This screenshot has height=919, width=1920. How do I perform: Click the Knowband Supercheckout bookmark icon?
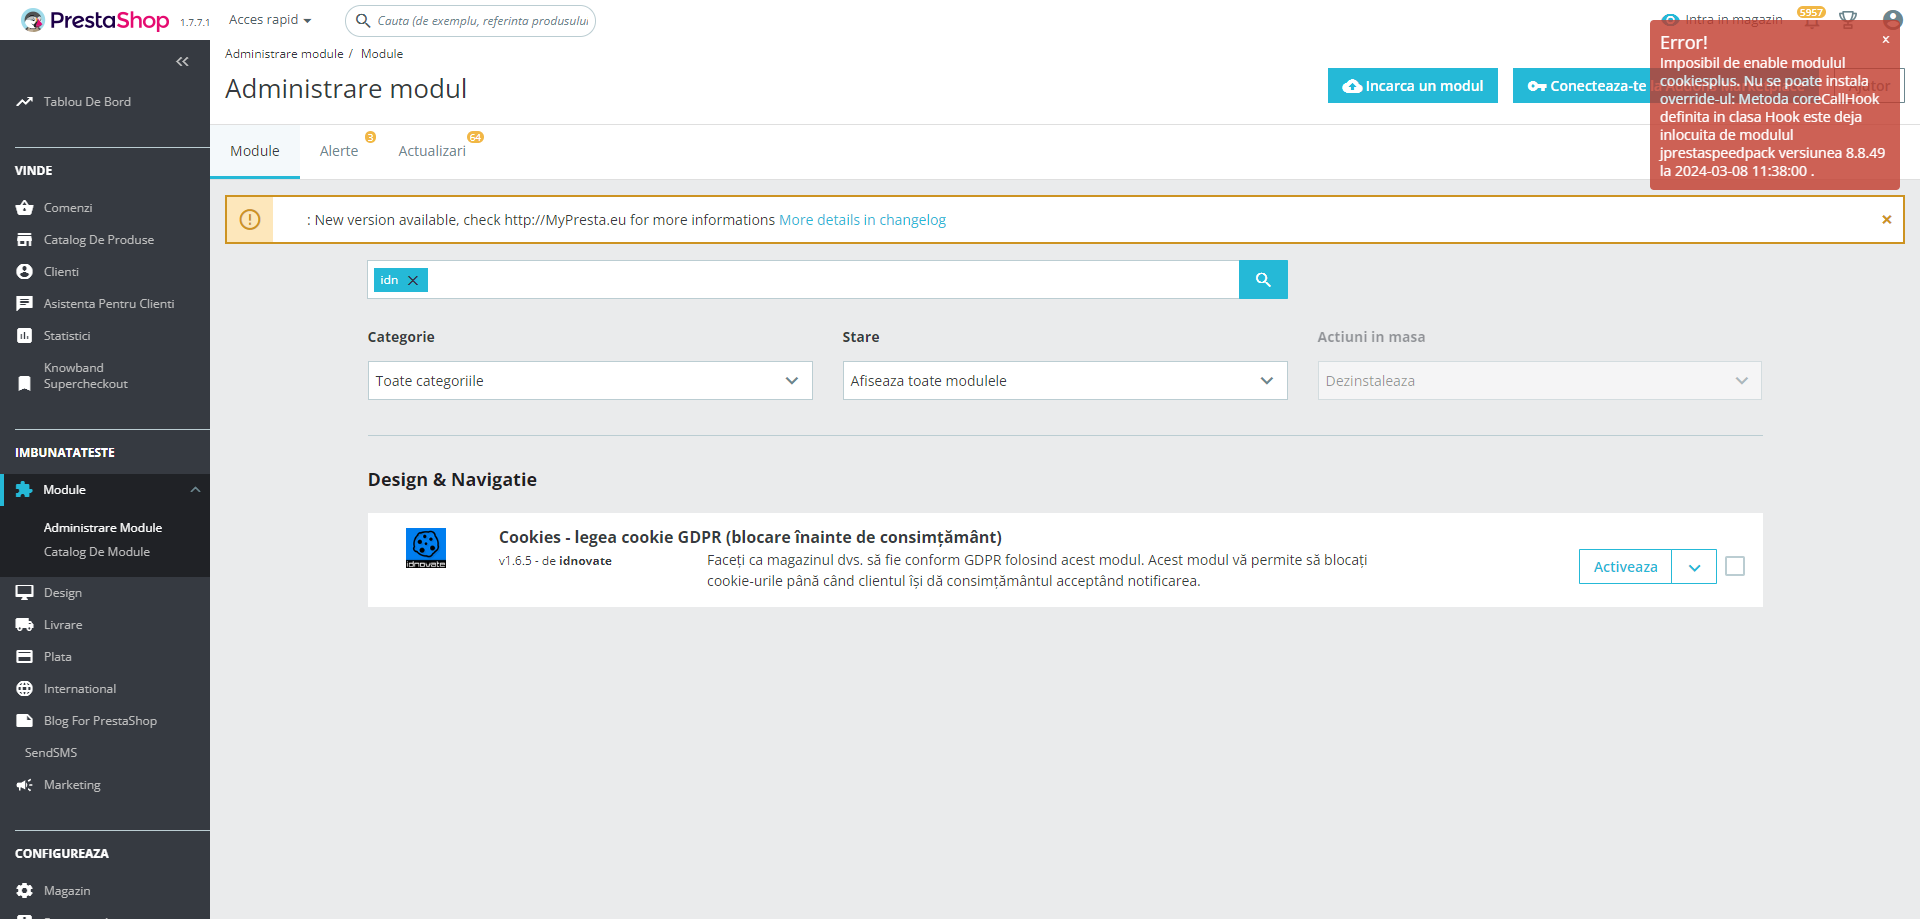click(x=25, y=384)
